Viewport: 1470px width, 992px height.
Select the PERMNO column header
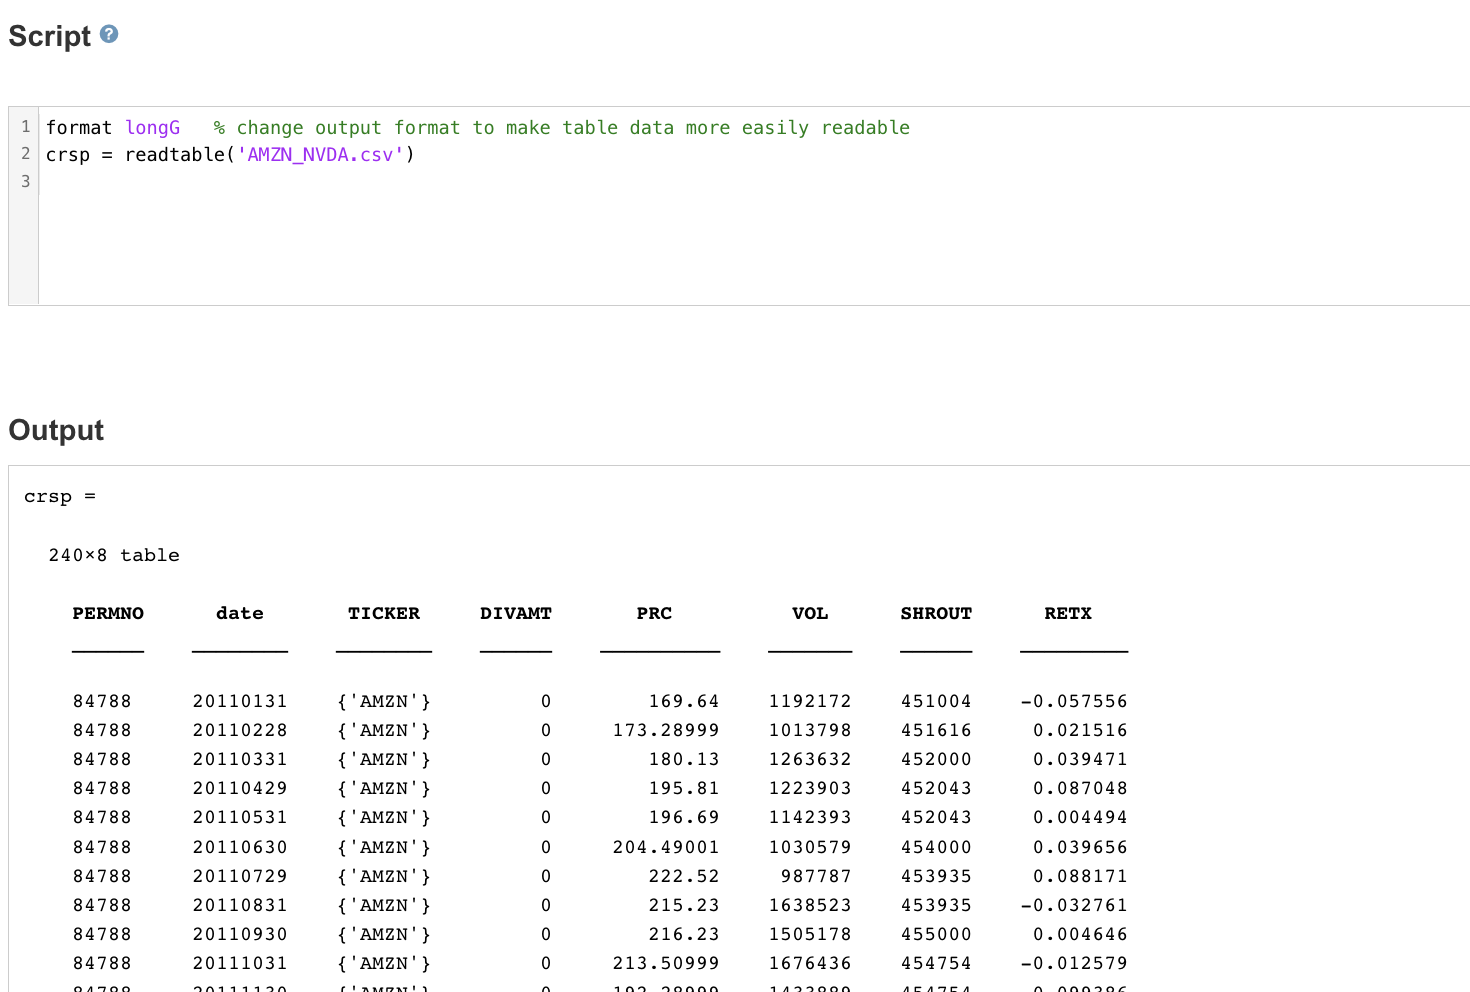click(x=107, y=613)
